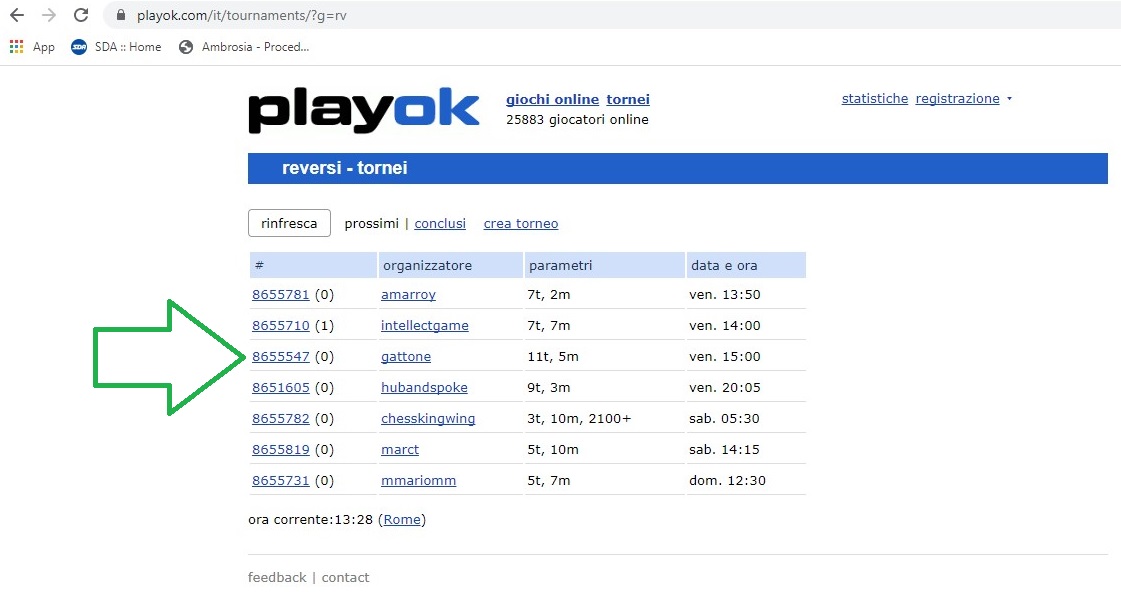View organizer hubandspoke profile
The image size is (1121, 601).
click(424, 387)
